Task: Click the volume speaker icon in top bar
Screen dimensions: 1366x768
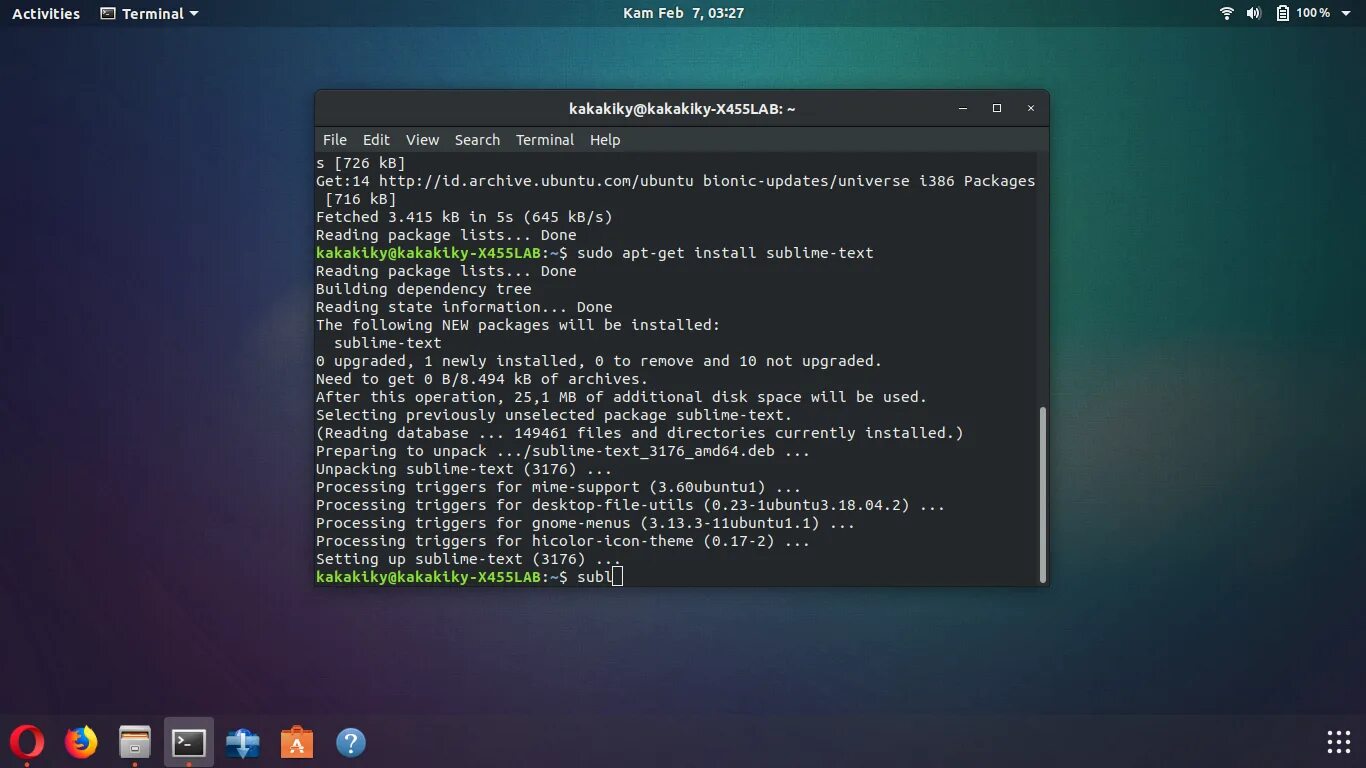Action: tap(1254, 13)
